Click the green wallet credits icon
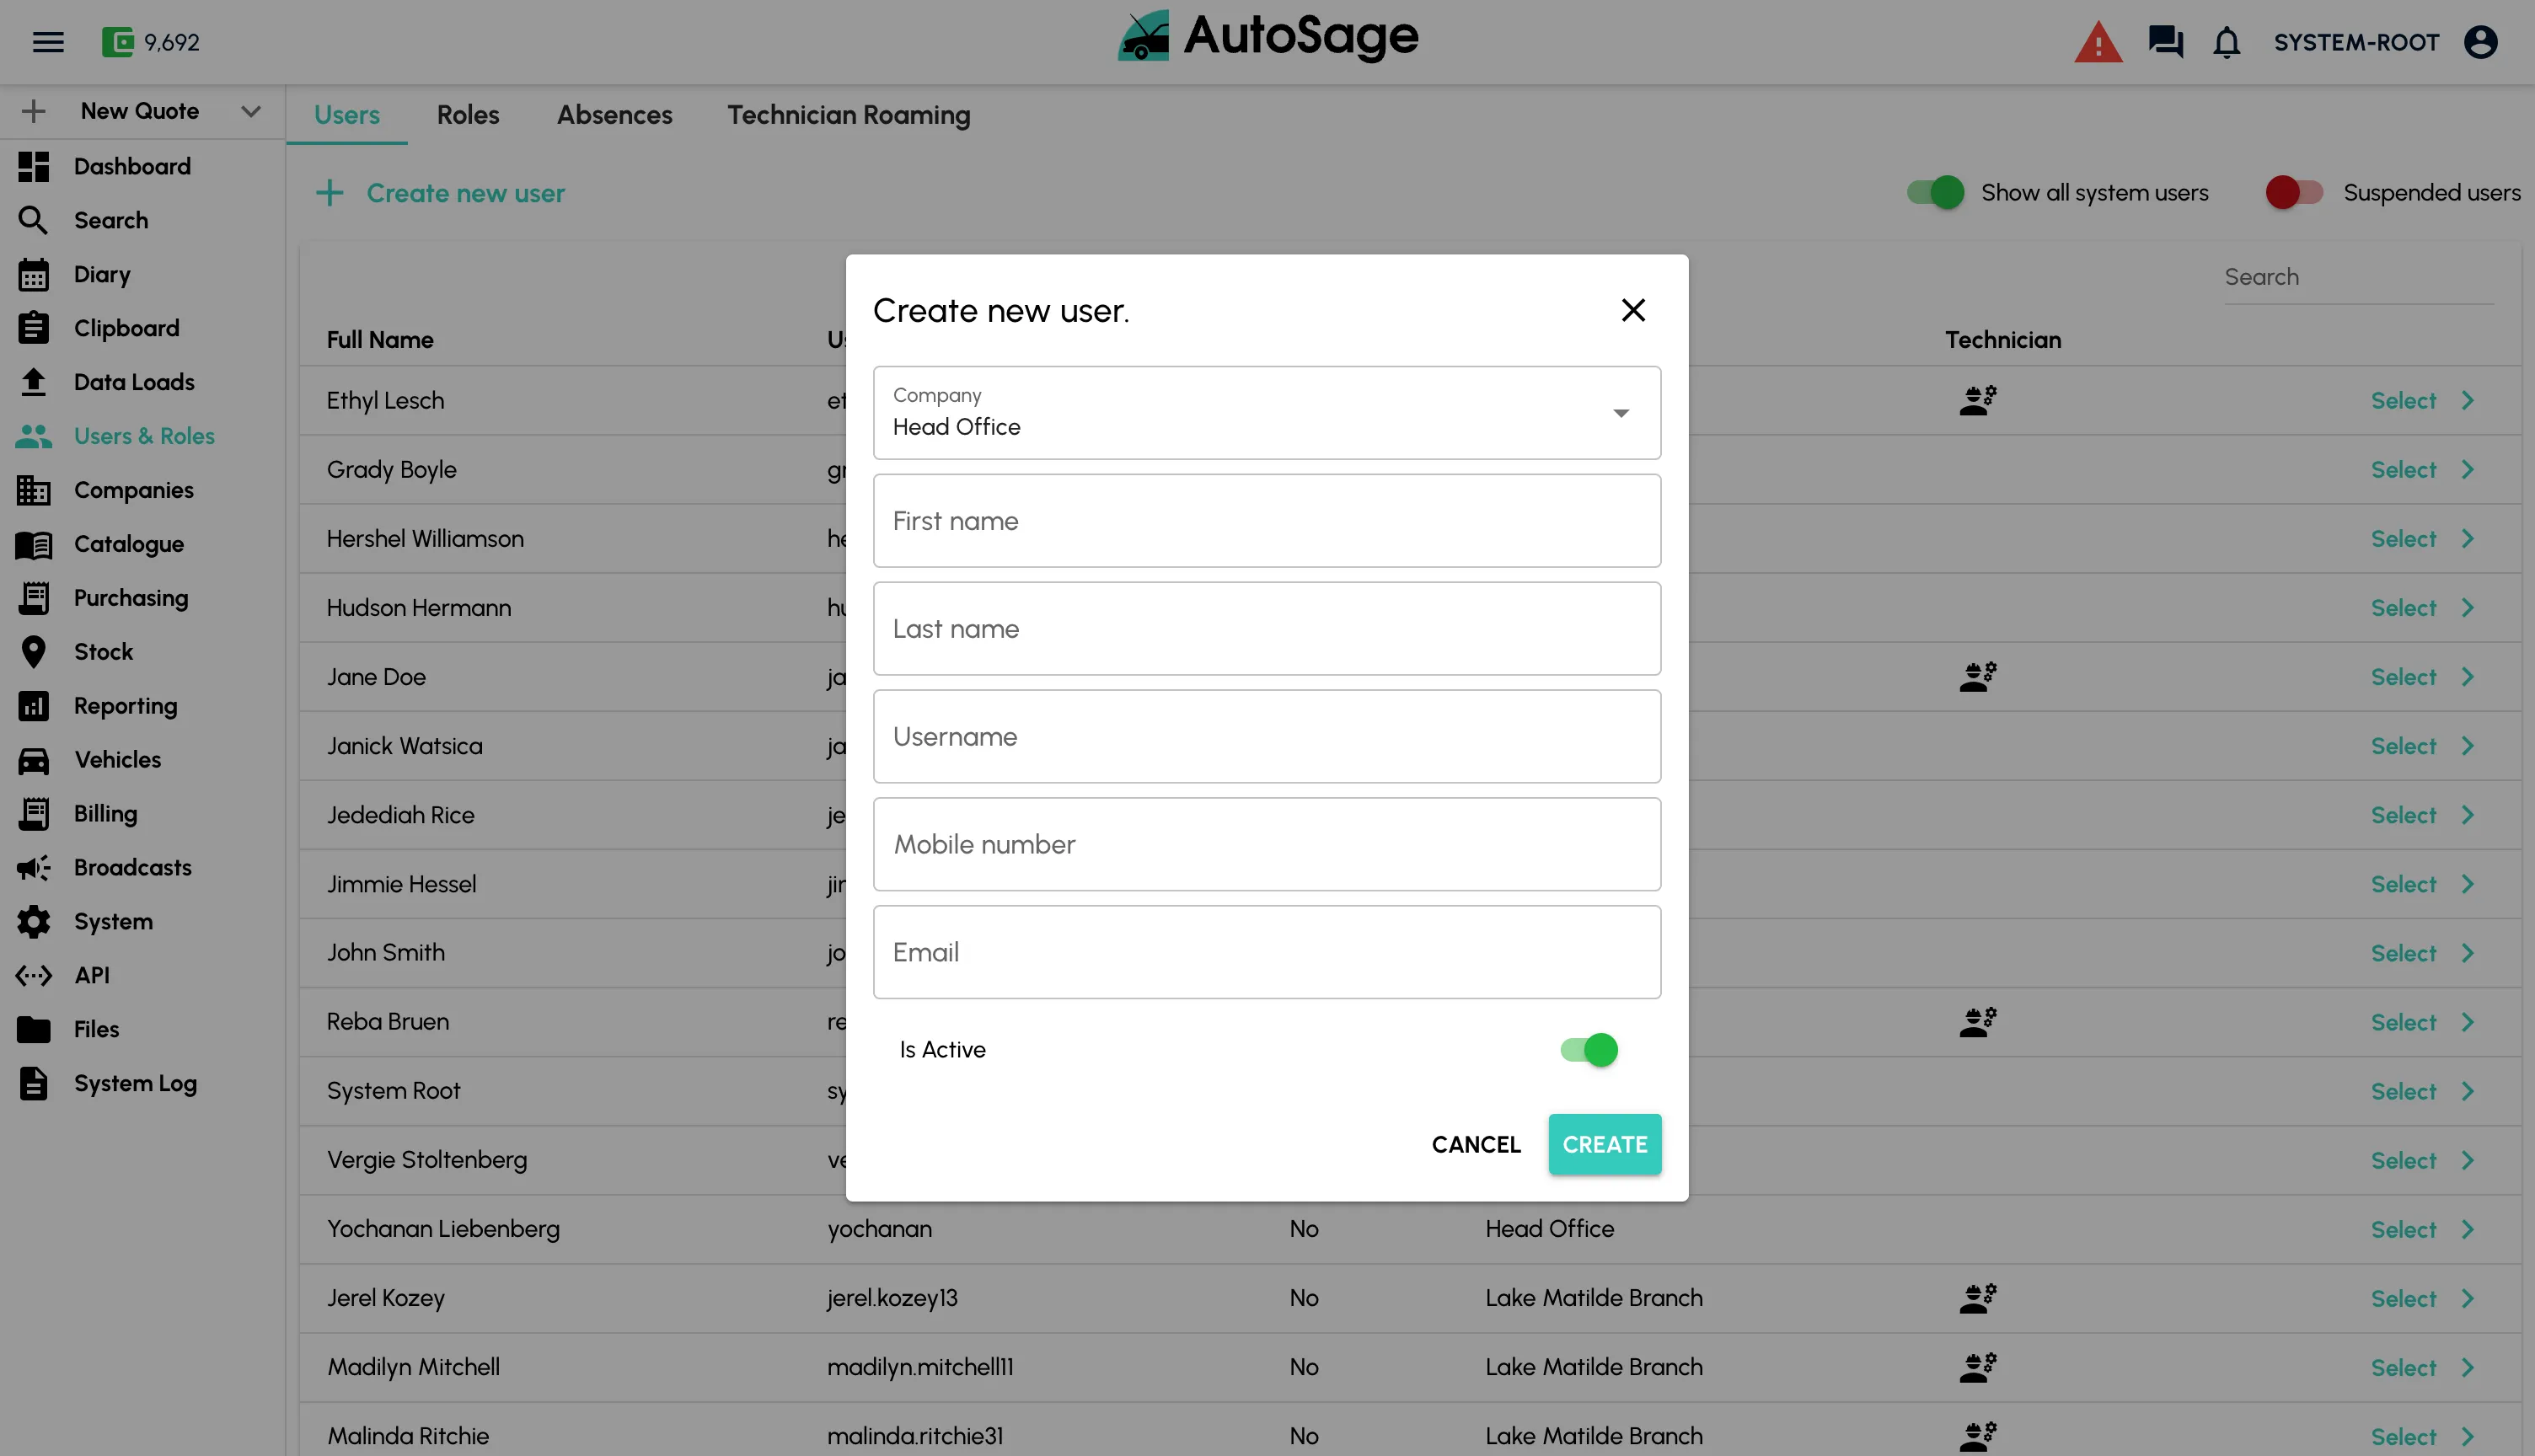 (x=117, y=42)
